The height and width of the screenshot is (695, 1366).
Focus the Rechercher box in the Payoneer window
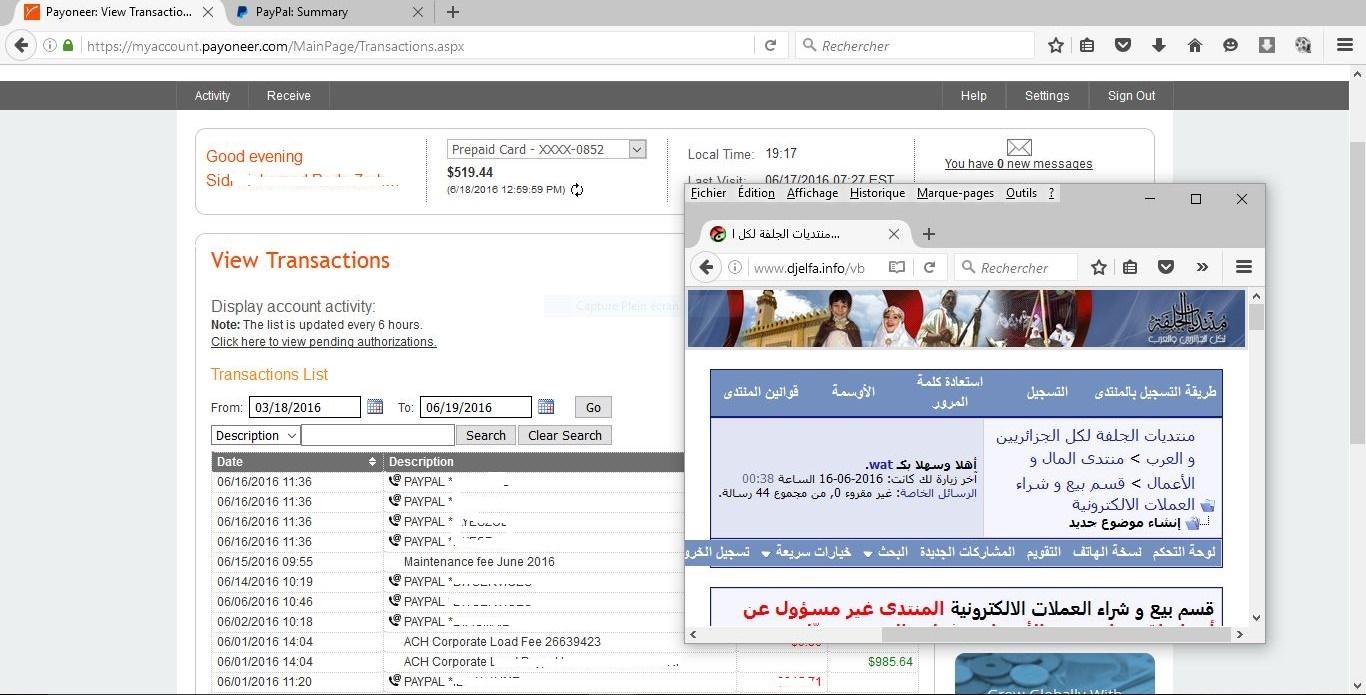tap(915, 46)
